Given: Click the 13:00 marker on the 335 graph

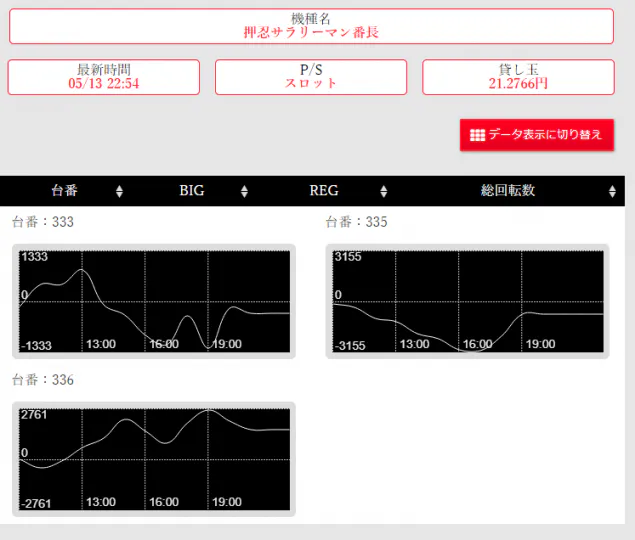Looking at the screenshot, I should pos(415,344).
